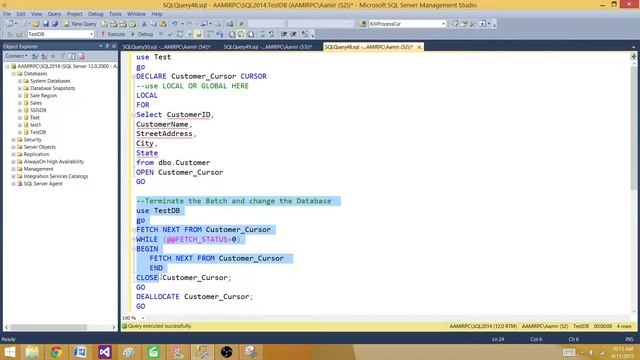Select the test1 database
Screen dimensions: 640x360
35,125
